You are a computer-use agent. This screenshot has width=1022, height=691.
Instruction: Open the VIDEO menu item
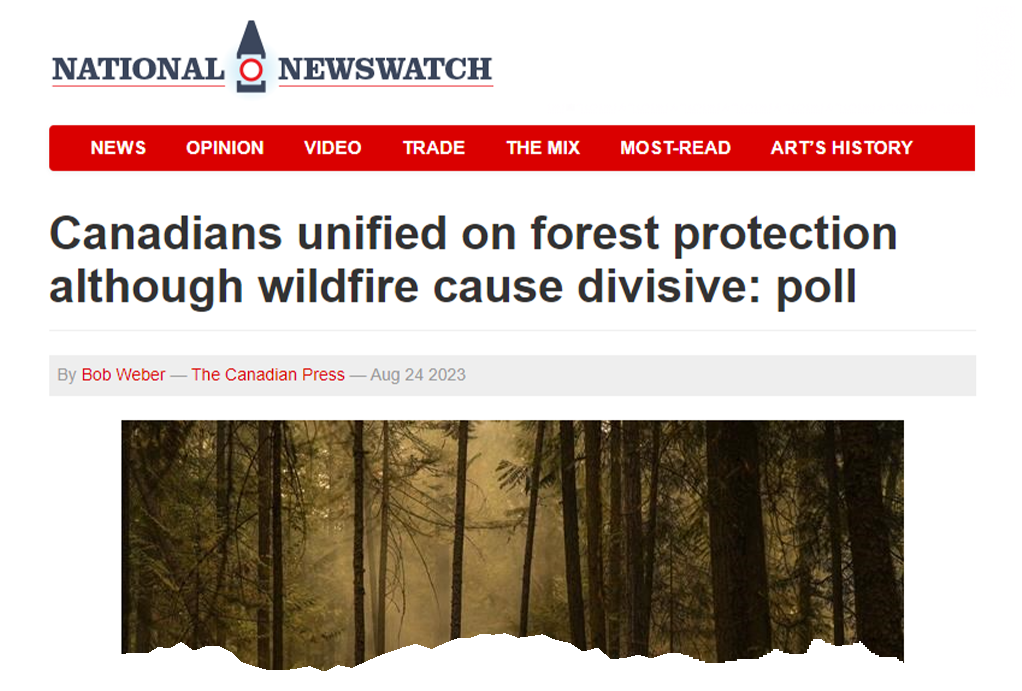pos(332,148)
